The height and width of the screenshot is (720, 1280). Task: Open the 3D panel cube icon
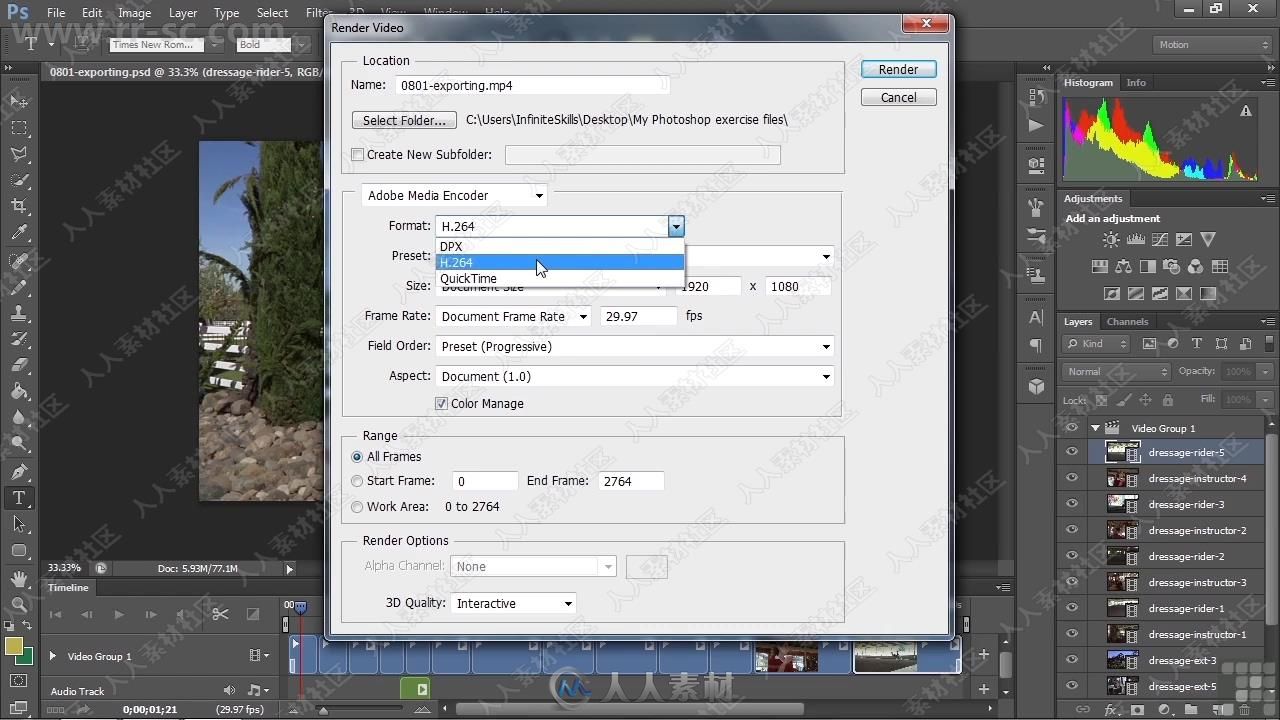coord(1036,386)
